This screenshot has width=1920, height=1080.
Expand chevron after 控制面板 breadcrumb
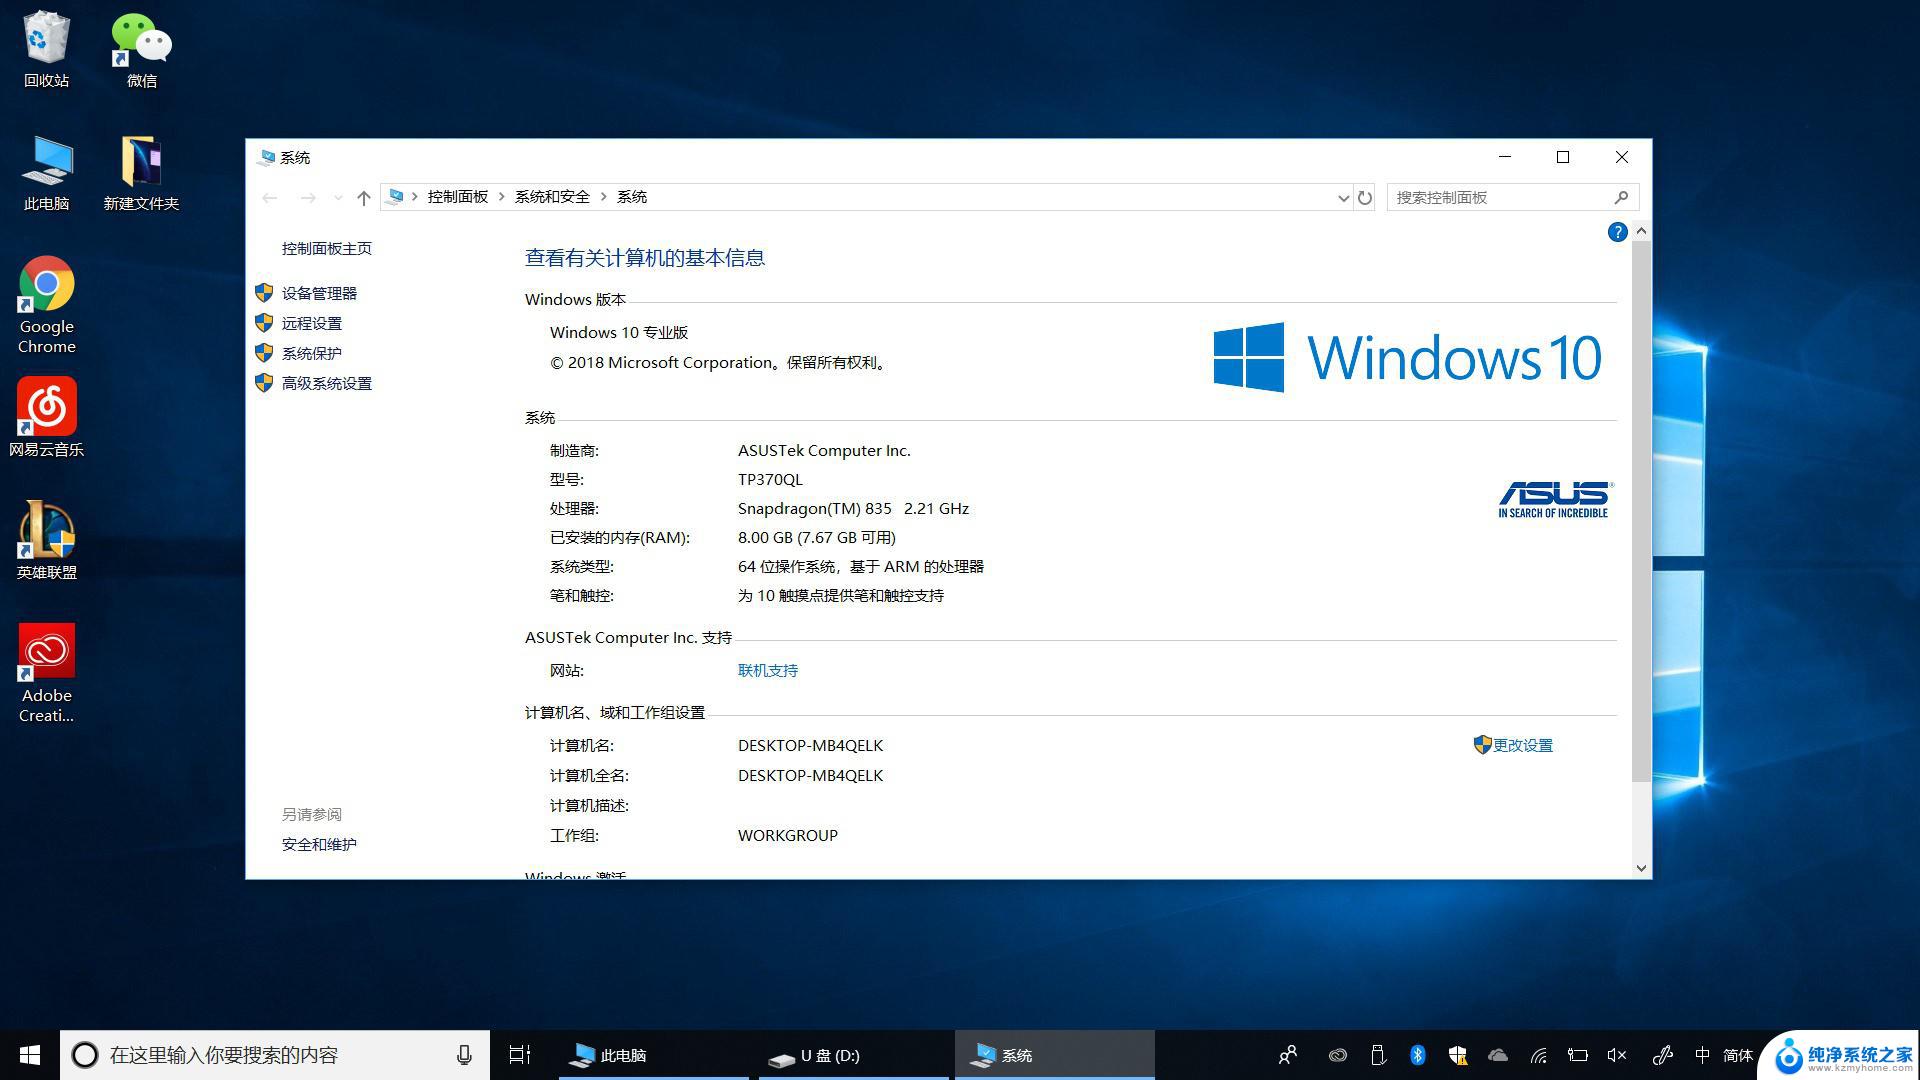502,197
